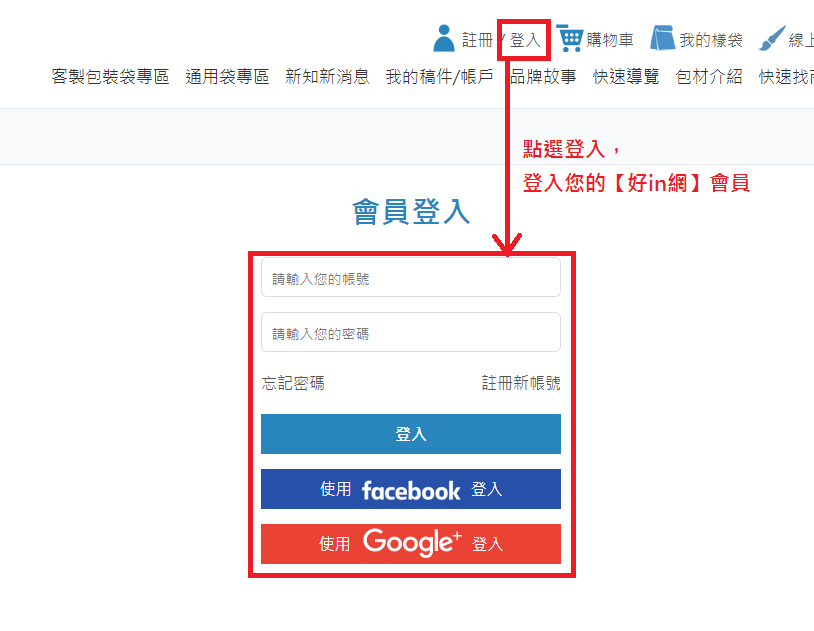Image resolution: width=814 pixels, height=631 pixels.
Task: Go to the 品牌故事 page
Action: click(x=543, y=76)
